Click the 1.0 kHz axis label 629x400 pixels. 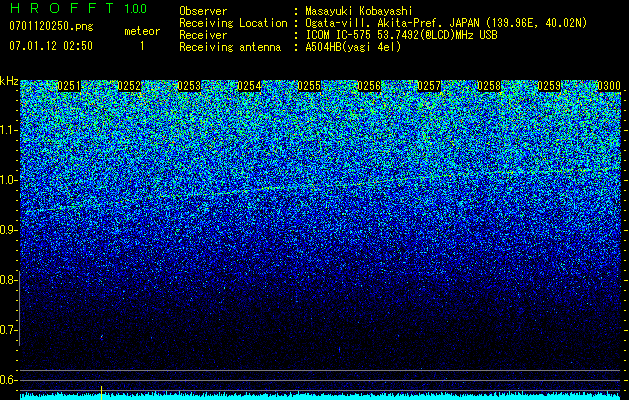9,180
